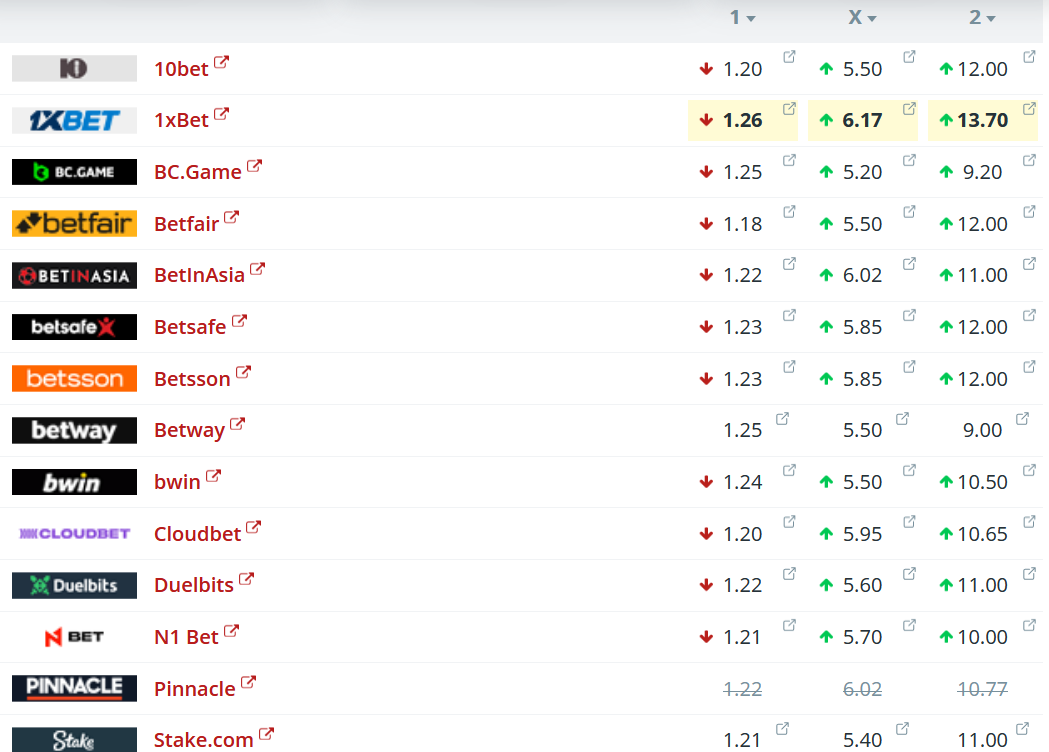Click the external link icon beside Cloudbet 10.65 odds
This screenshot has height=752, width=1049.
click(1029, 521)
